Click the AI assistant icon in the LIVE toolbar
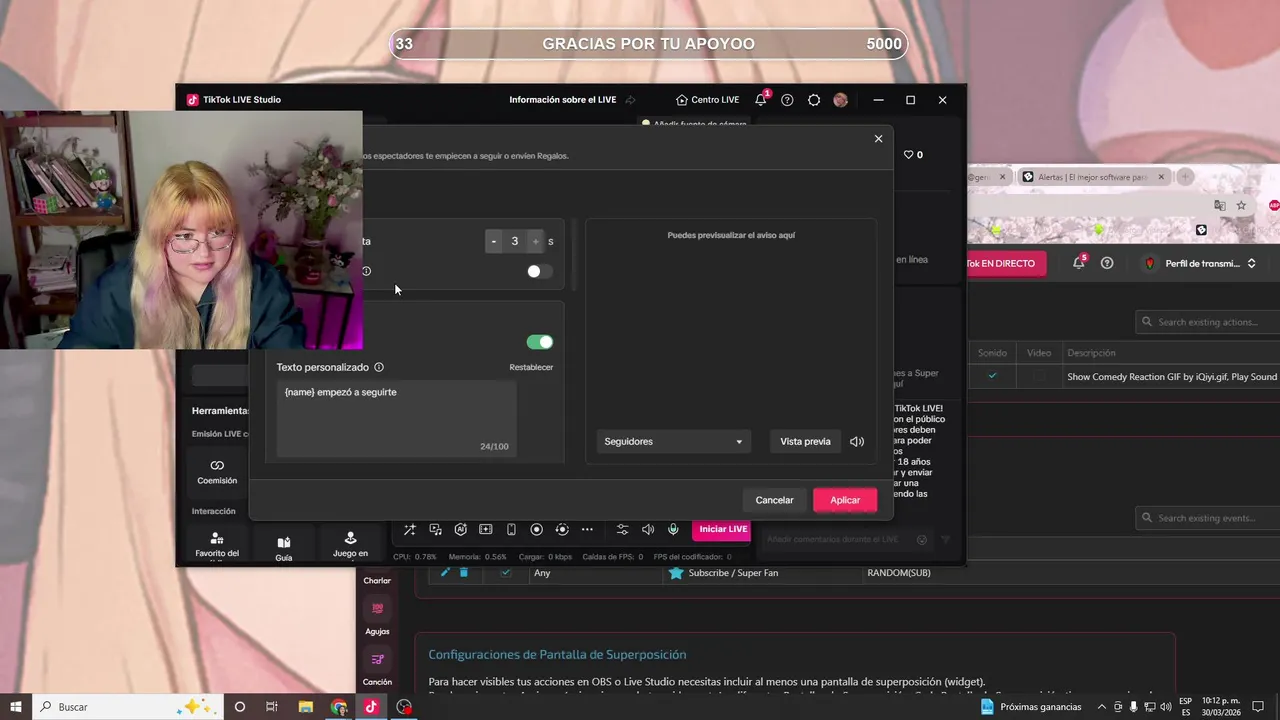The image size is (1280, 720). coord(460,529)
